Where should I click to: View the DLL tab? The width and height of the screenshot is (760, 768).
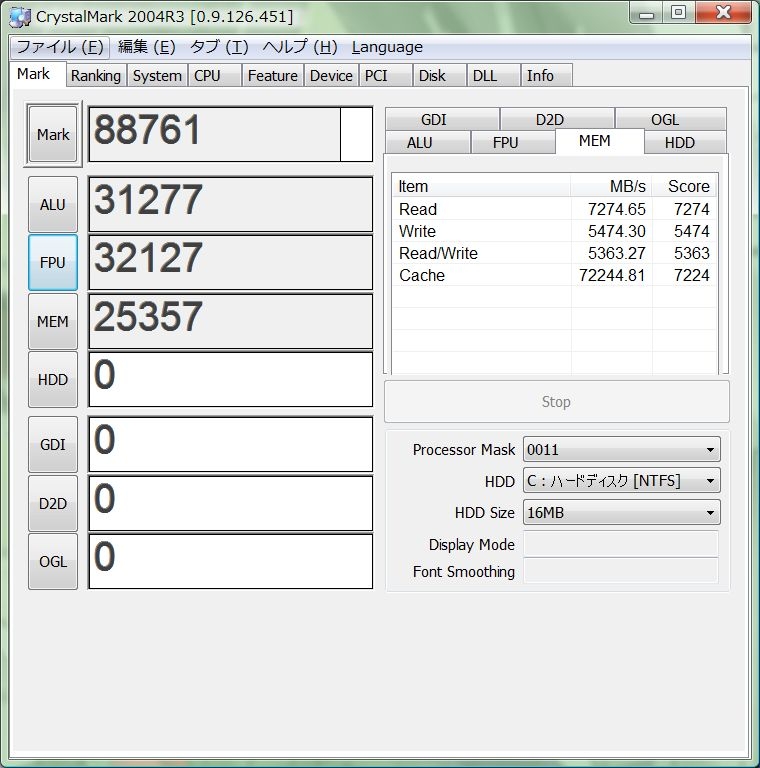(x=493, y=76)
